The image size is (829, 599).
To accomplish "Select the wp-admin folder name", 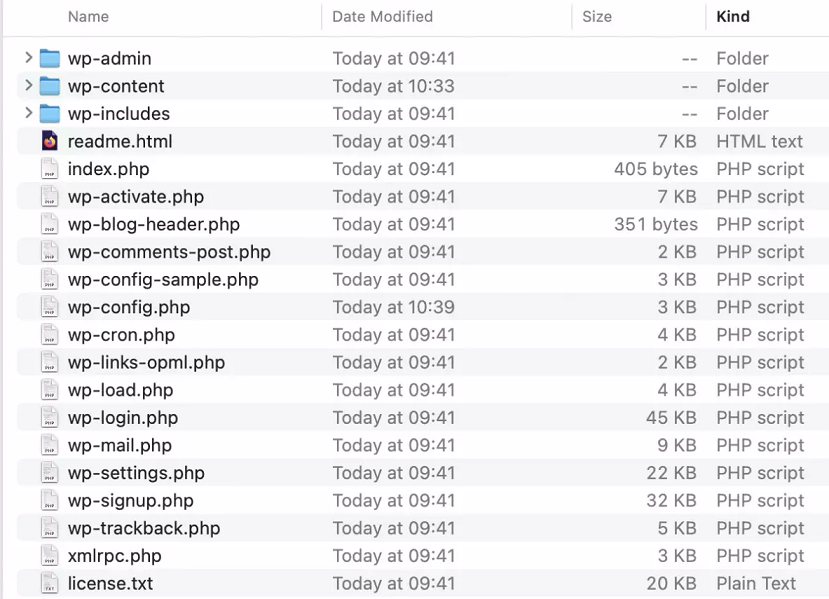I will point(109,58).
